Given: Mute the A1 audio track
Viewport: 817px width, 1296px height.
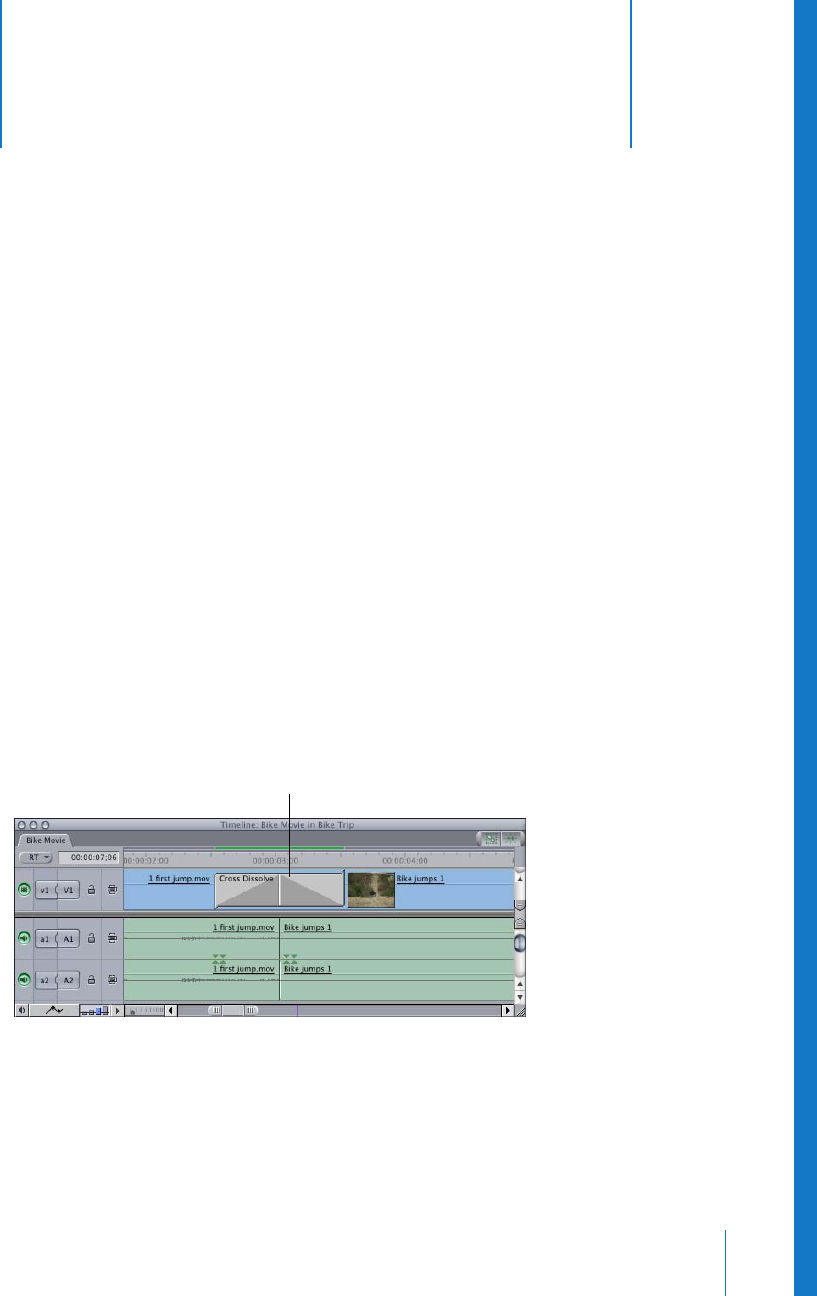Looking at the screenshot, I should tap(24, 938).
